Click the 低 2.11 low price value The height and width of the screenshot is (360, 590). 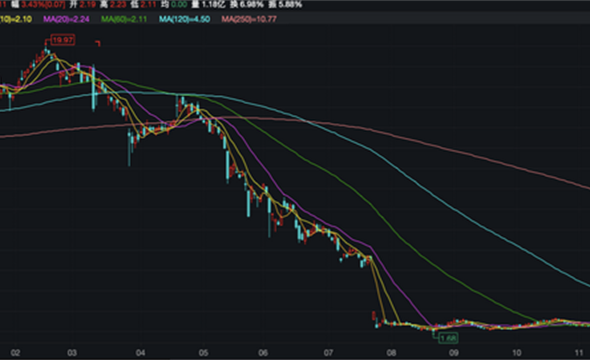[143, 5]
